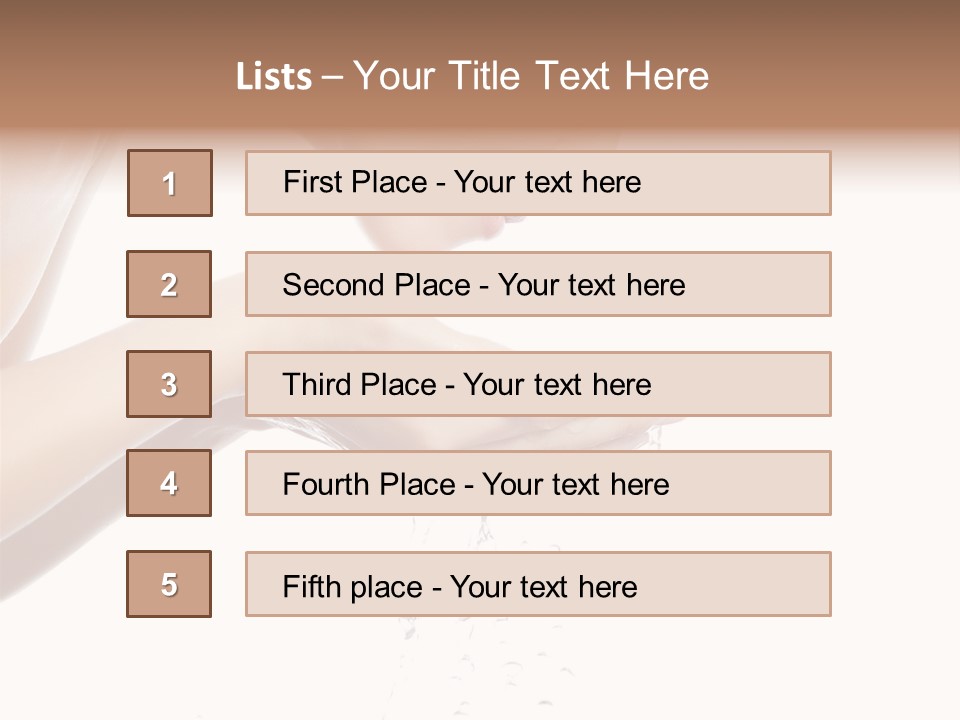Click the word 'here' ending the Second Place line

(655, 285)
